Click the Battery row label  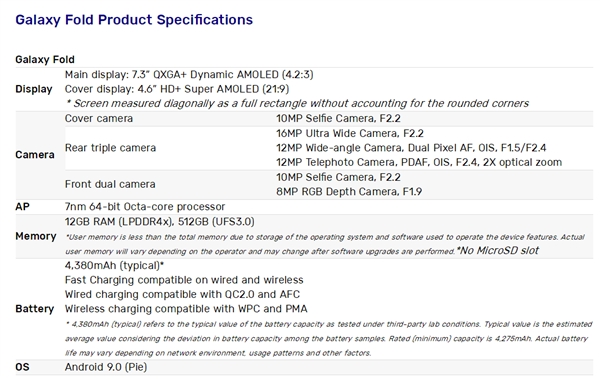point(34,309)
